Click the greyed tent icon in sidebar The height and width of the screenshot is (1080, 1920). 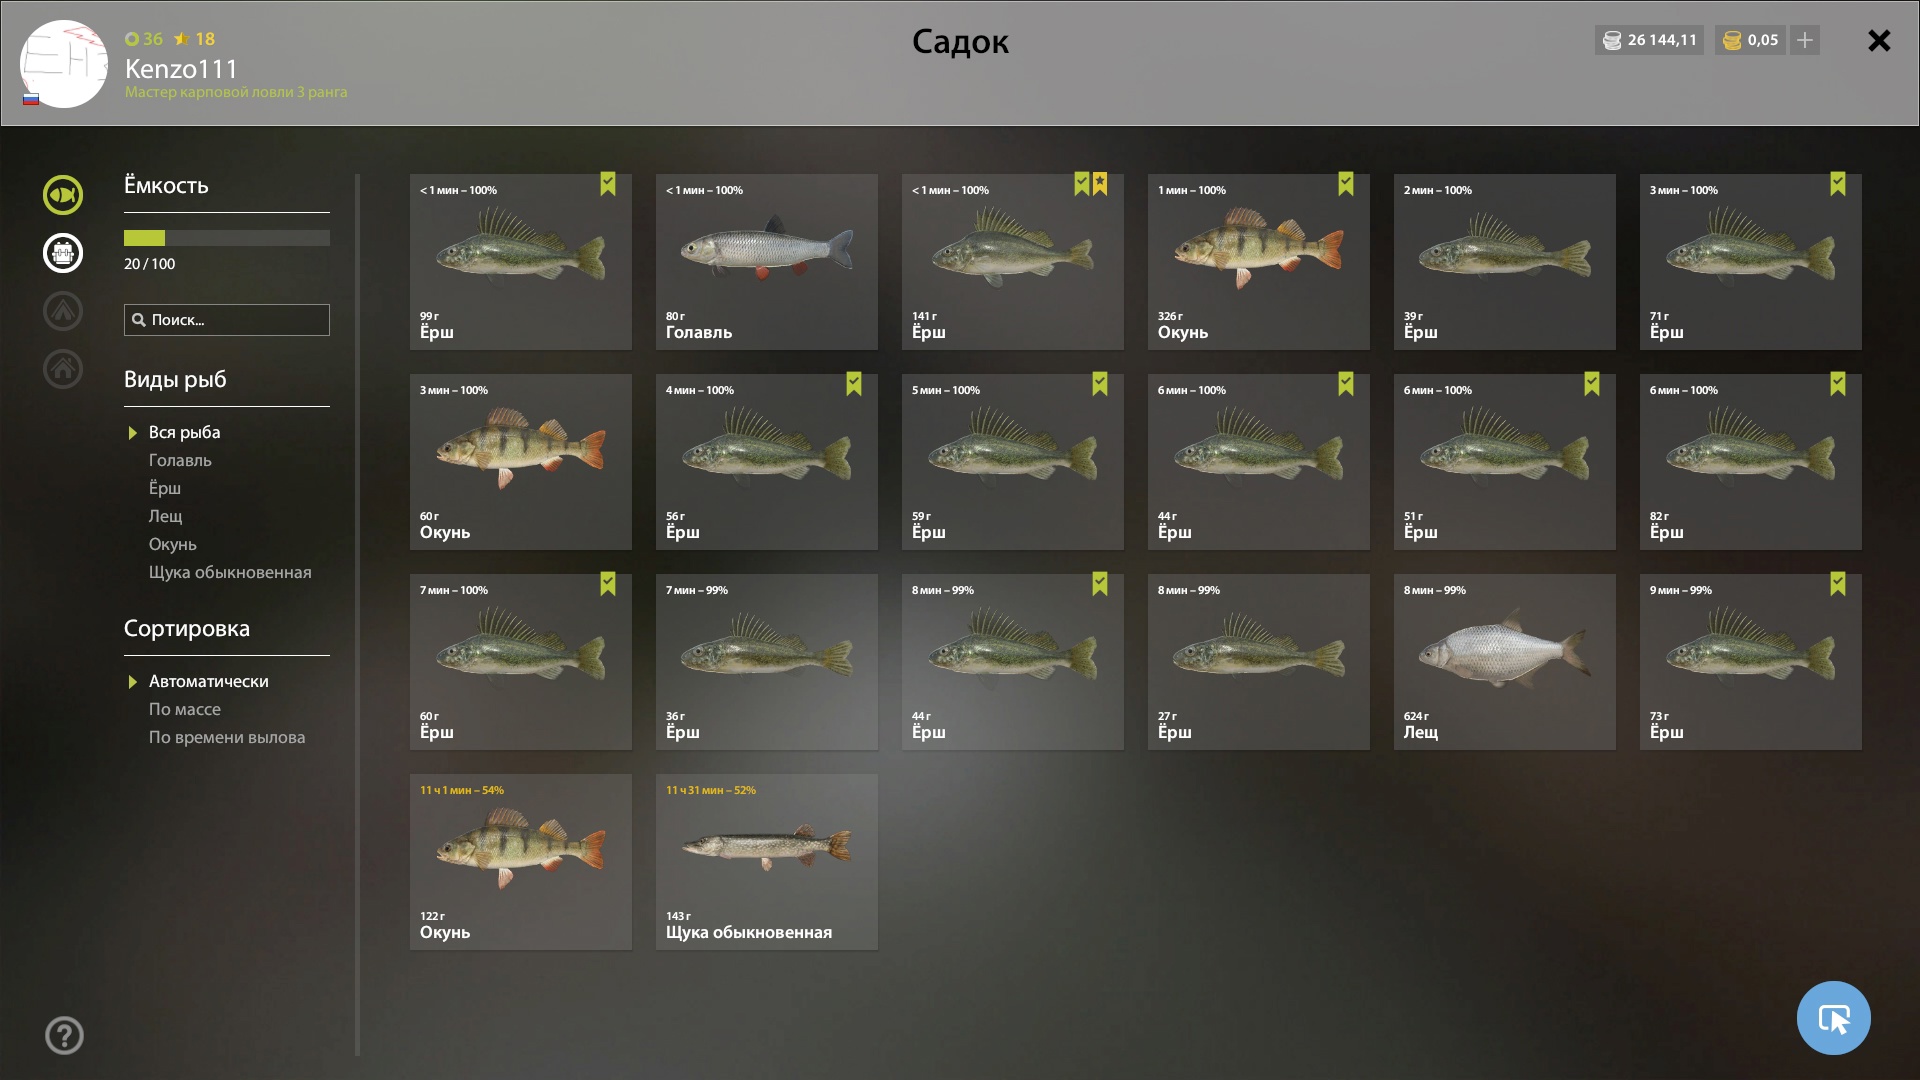point(62,311)
